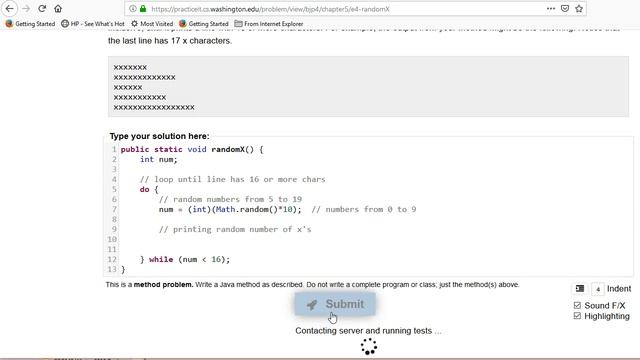Click the rocket icon on Submit
The height and width of the screenshot is (360, 640).
pos(312,304)
